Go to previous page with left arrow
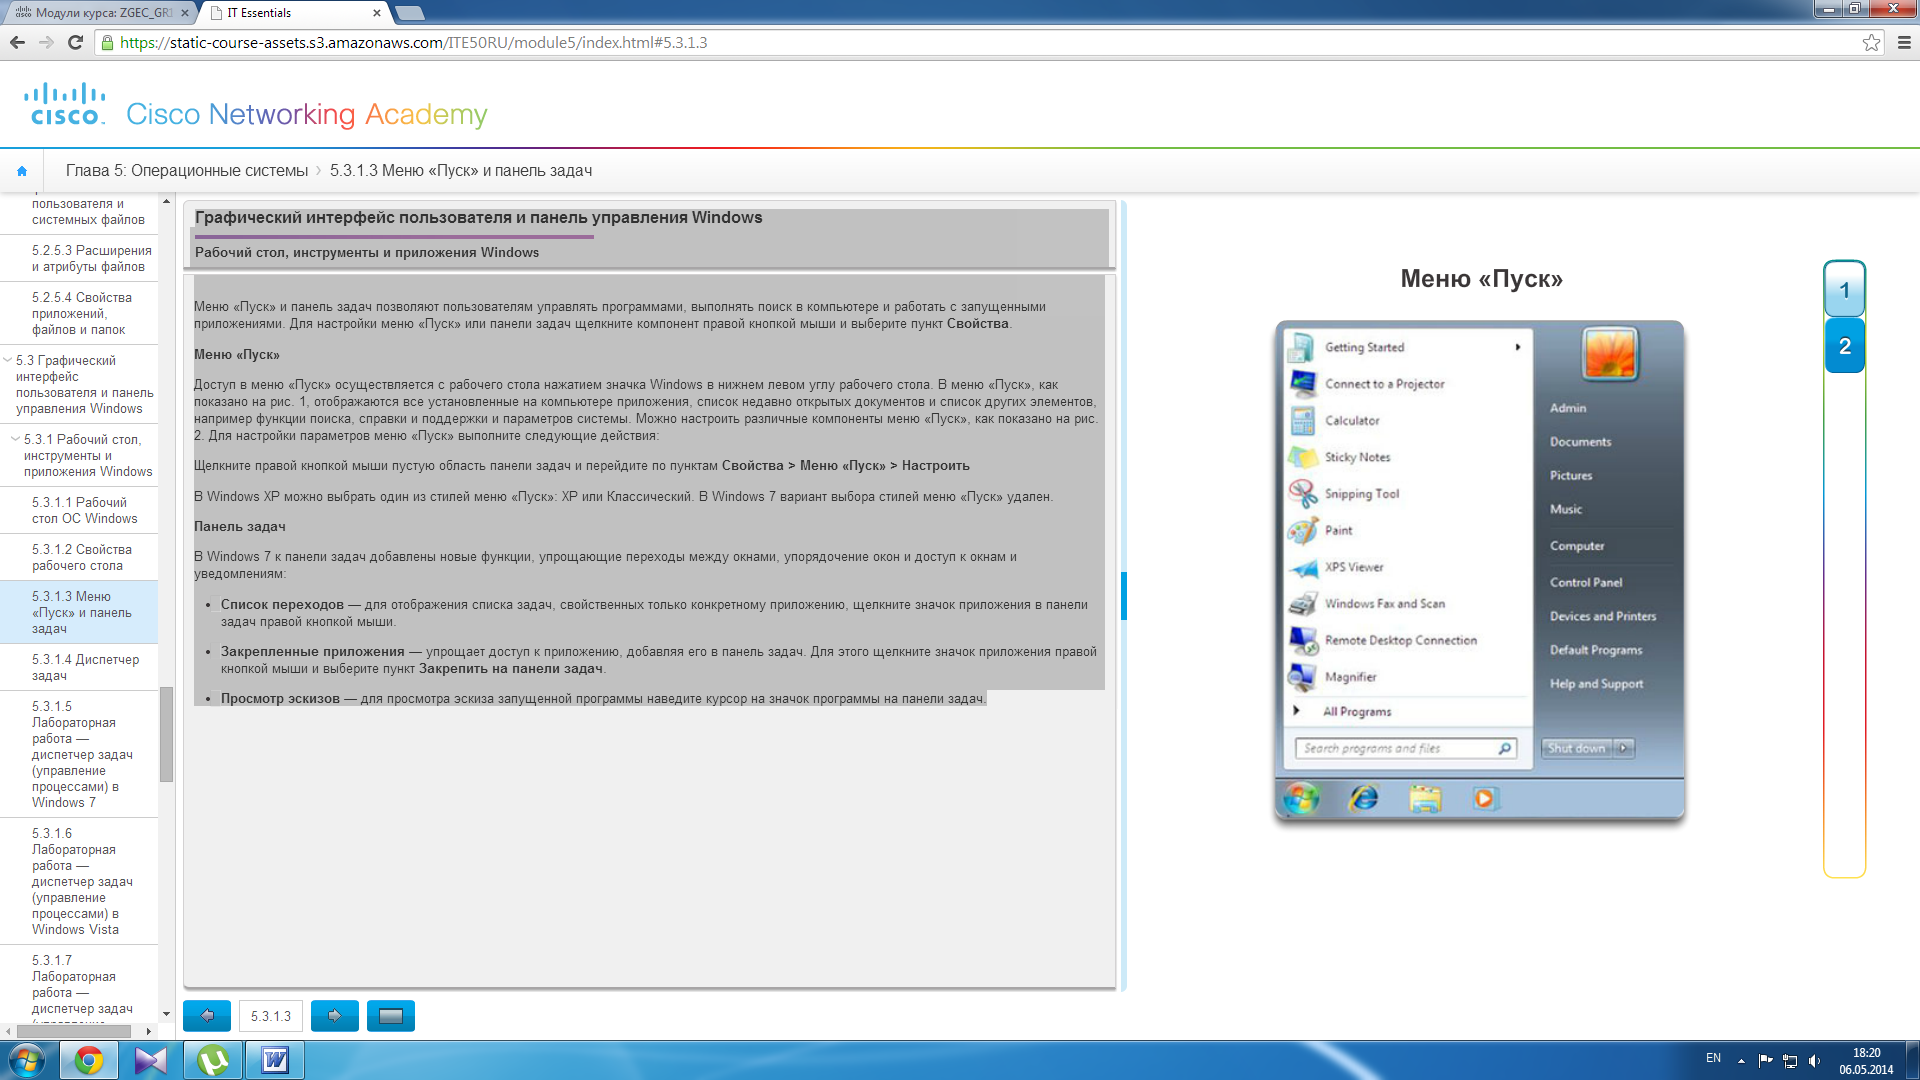Screen dimensions: 1920x1080 tap(207, 1016)
